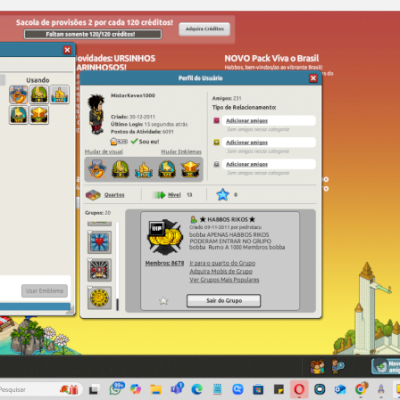Click the Opera browser taskbar icon
Viewport: 400px width, 400px height.
pos(299,389)
